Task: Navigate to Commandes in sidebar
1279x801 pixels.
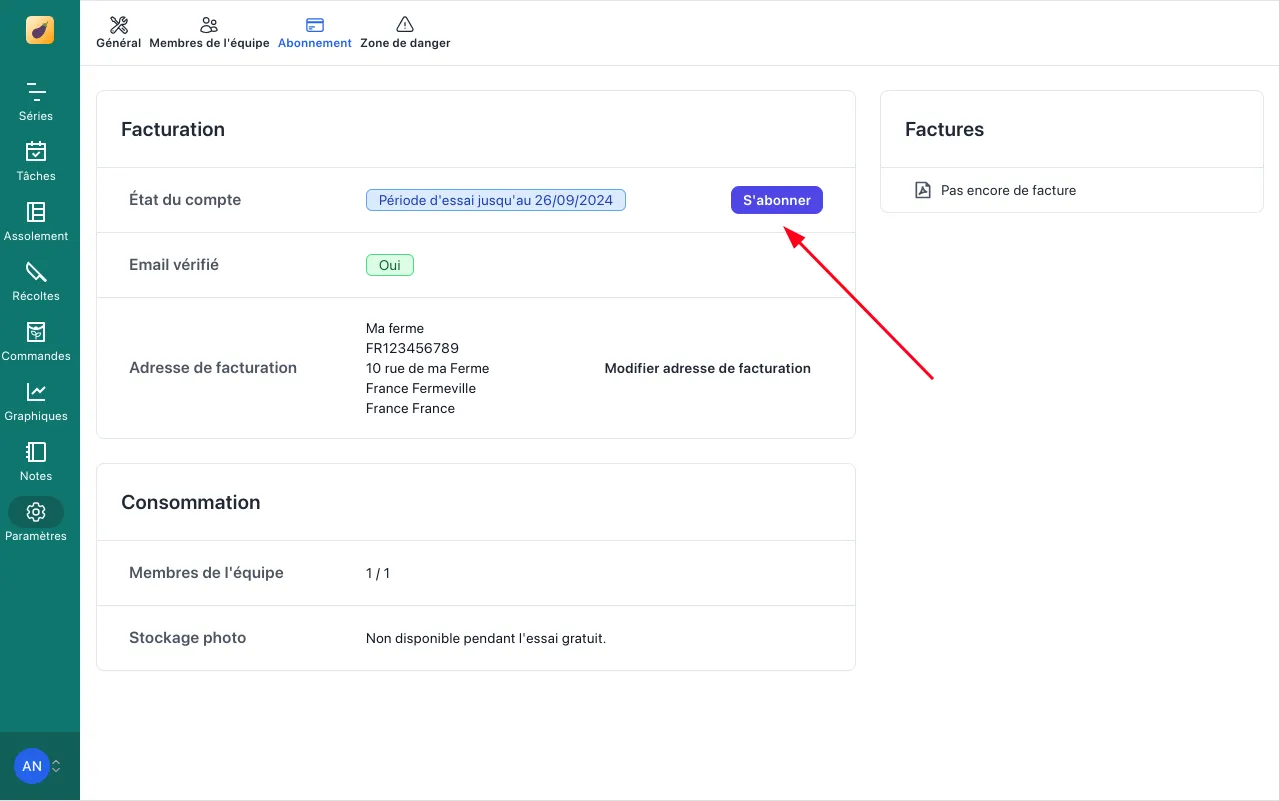Action: click(36, 332)
